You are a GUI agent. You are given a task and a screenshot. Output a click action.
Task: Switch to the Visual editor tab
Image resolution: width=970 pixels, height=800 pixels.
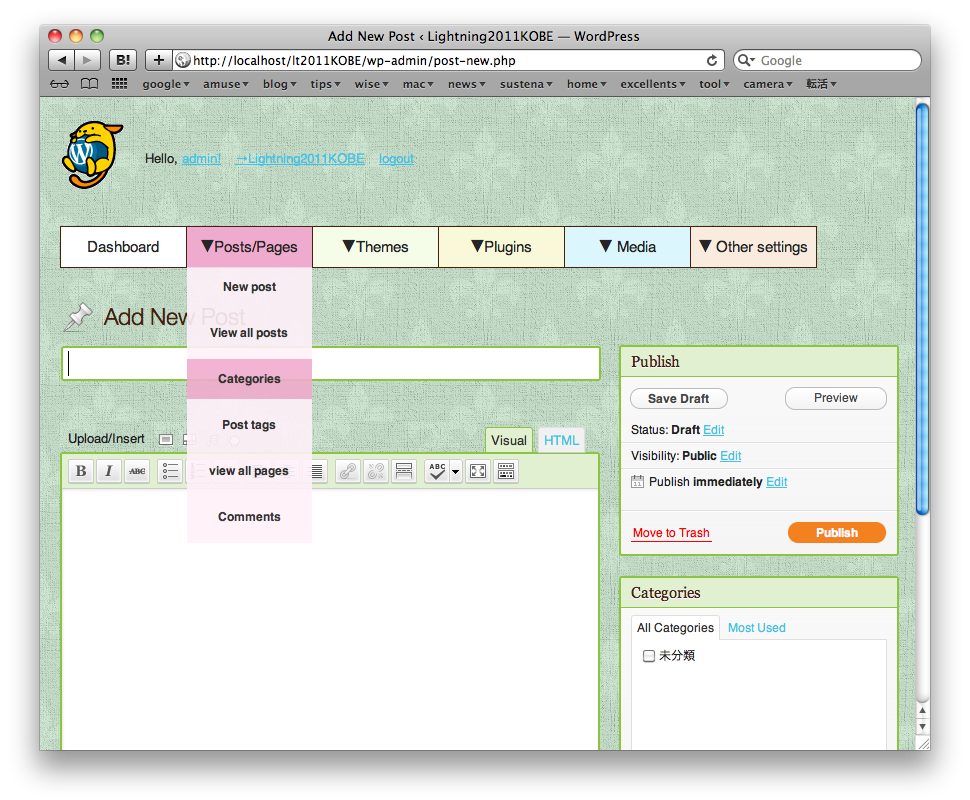point(509,441)
